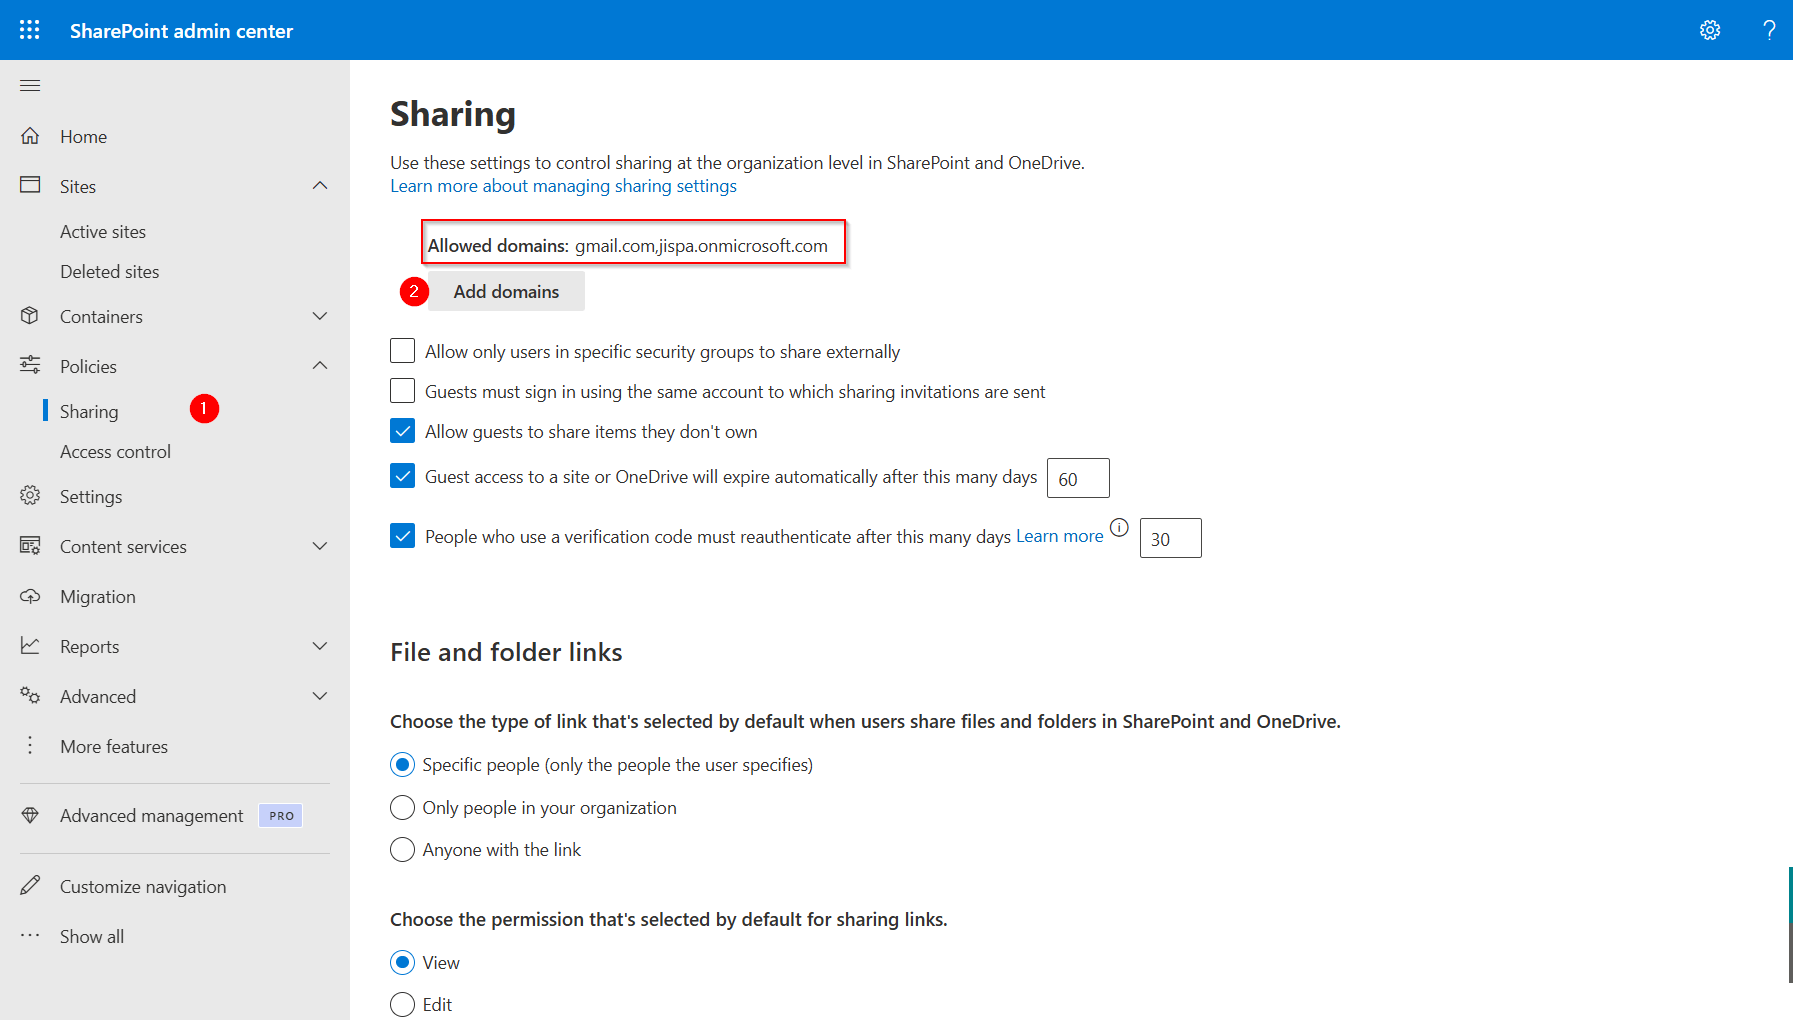Viewport: 1793px width, 1020px height.
Task: Uncheck 'Allow guests to share items they don't own'
Action: [x=402, y=430]
